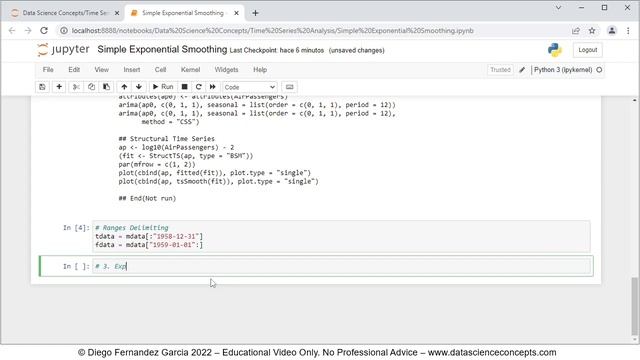The image size is (640, 360).
Task: Bookmark this page with the star icon
Action: [x=592, y=31]
